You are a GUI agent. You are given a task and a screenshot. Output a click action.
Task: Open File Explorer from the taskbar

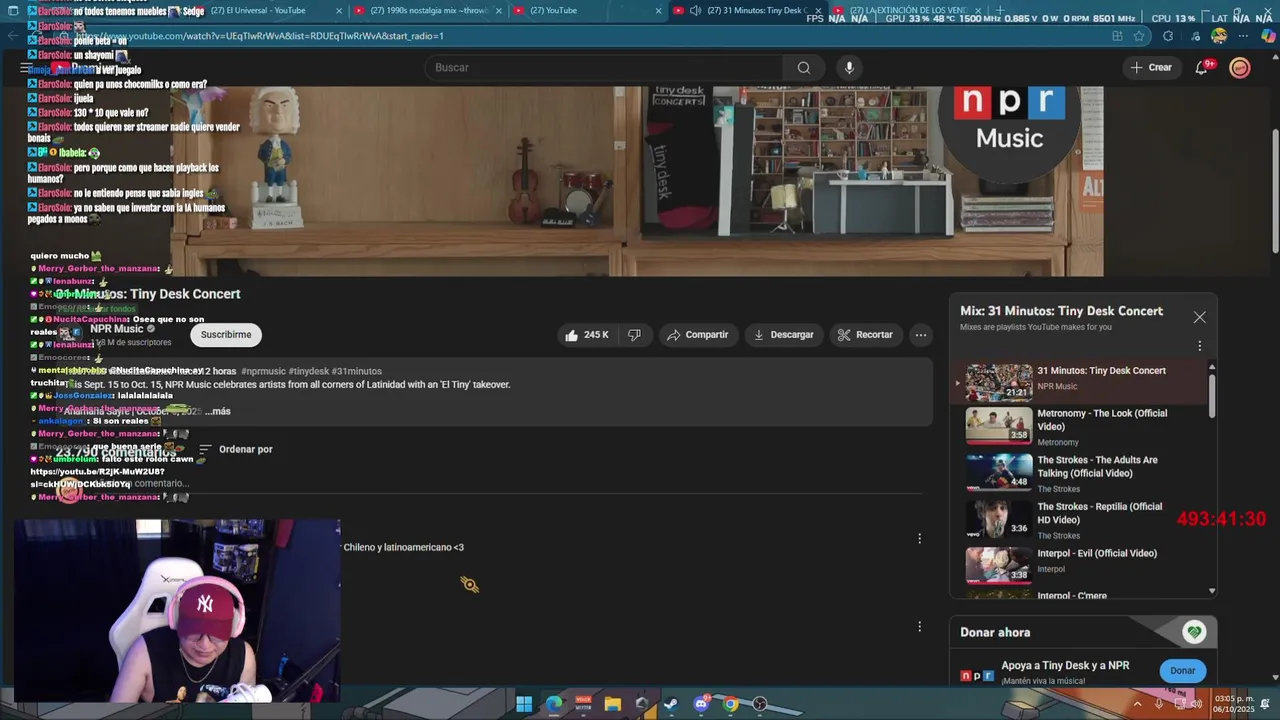(x=612, y=704)
